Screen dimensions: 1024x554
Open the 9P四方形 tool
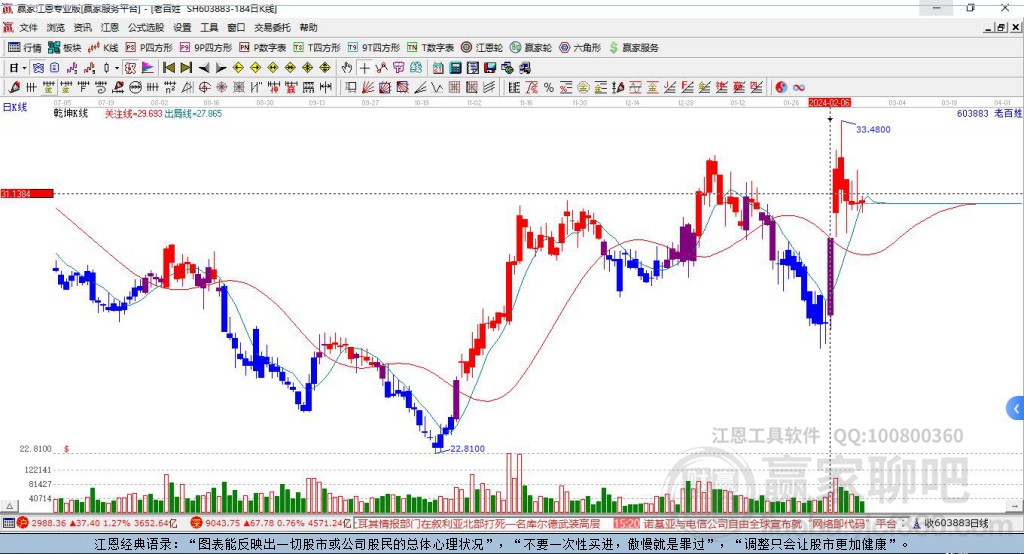click(206, 48)
